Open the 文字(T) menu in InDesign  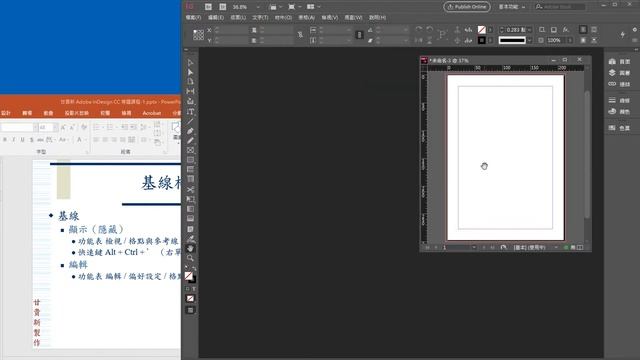pyautogui.click(x=260, y=18)
